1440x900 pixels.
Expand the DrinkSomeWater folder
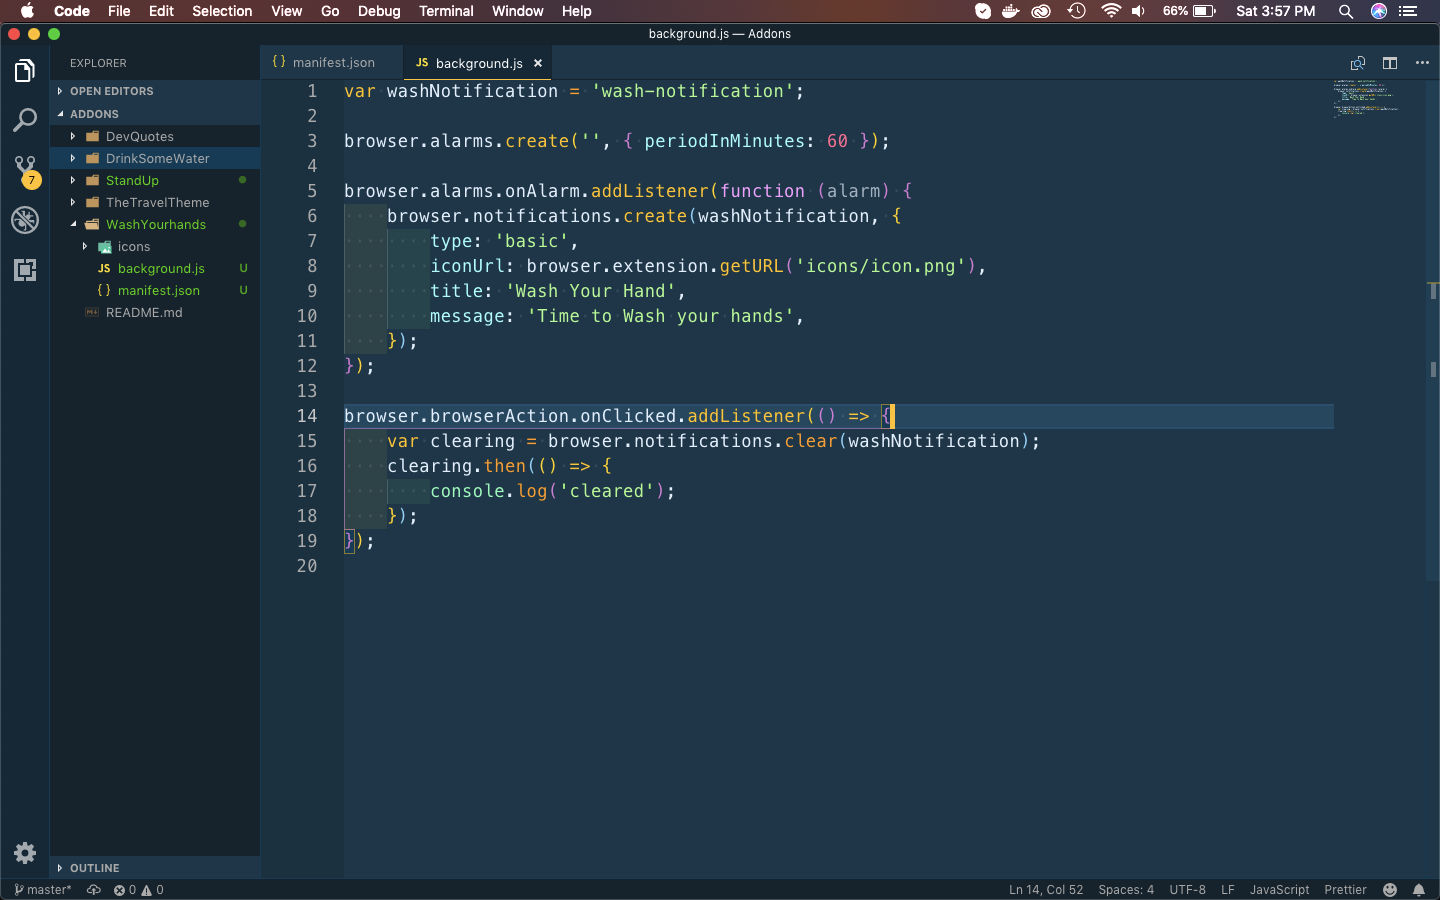point(155,158)
